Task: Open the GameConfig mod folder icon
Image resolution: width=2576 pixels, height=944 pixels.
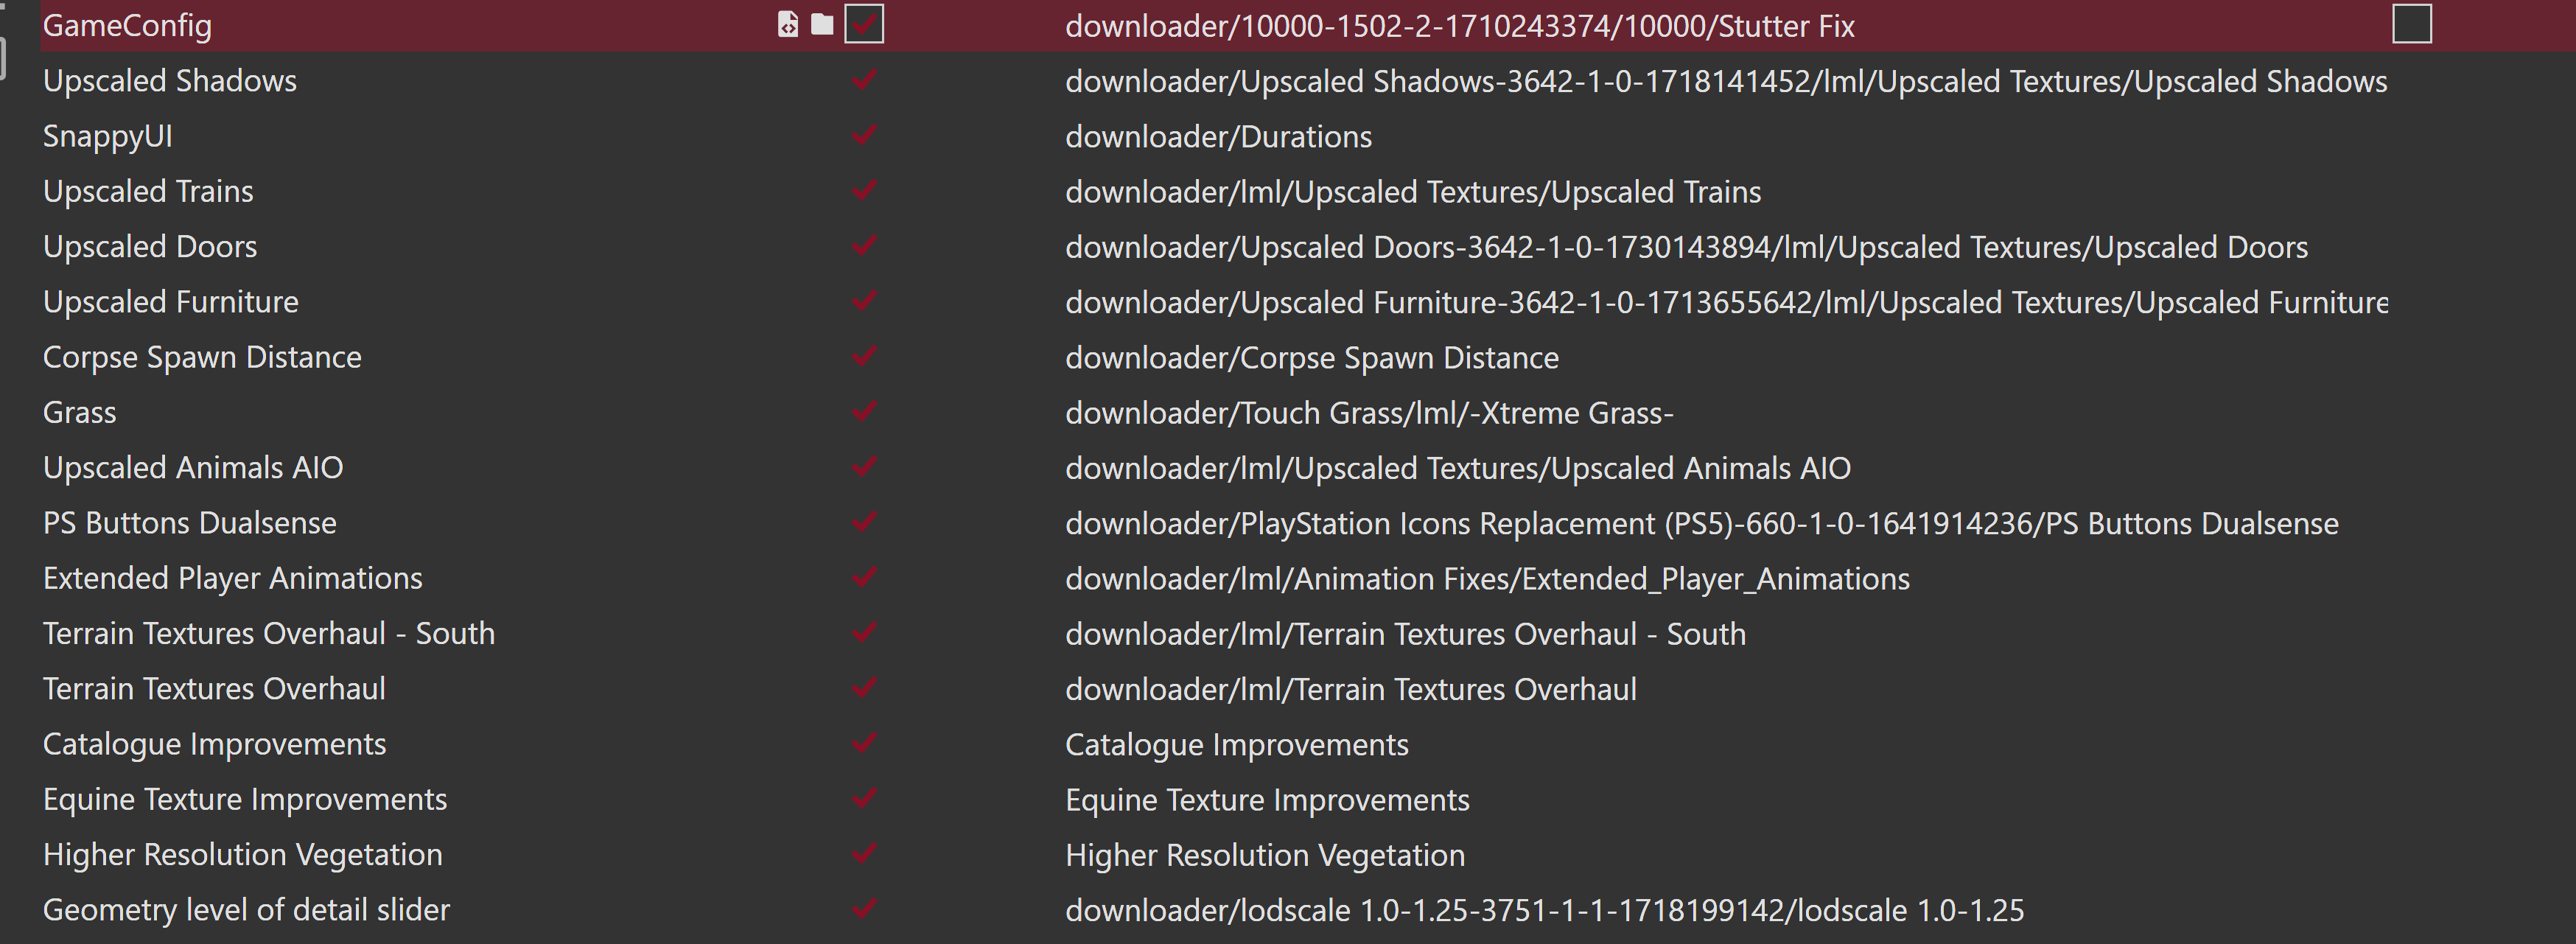Action: point(822,25)
